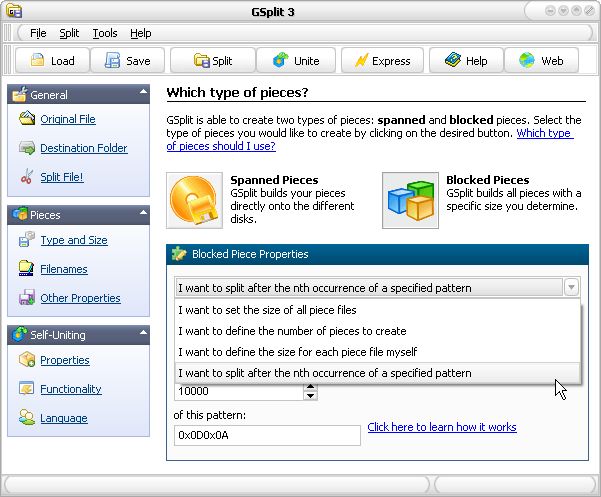Select the Blocked Pieces cubes icon
Image resolution: width=601 pixels, height=497 pixels.
click(411, 200)
